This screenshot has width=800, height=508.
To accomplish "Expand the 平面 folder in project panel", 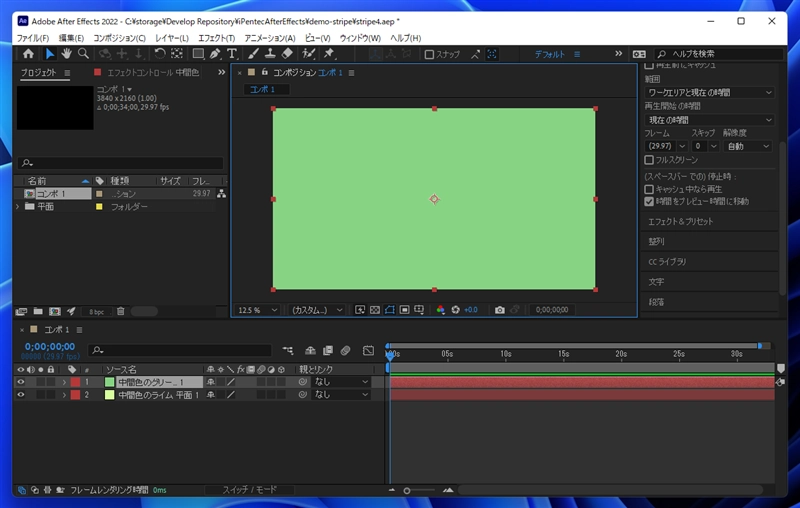I will point(18,207).
